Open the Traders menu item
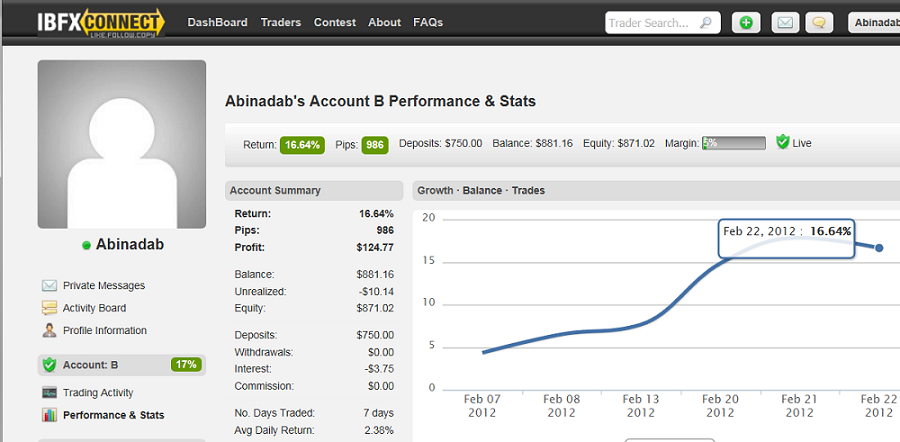This screenshot has height=442, width=900. click(280, 22)
